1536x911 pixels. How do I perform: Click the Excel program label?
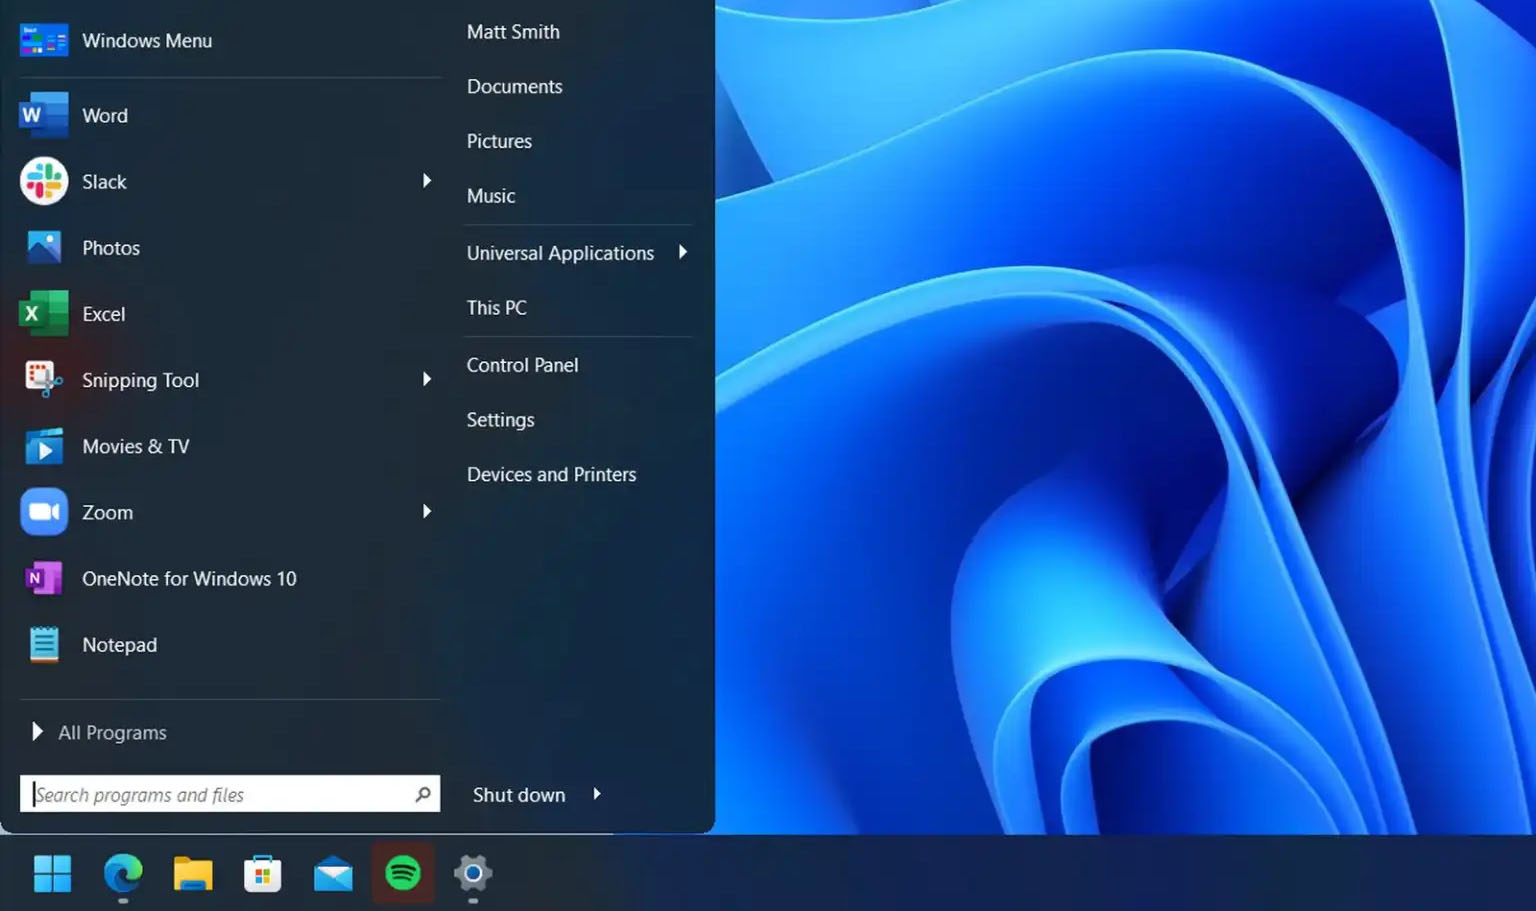click(104, 314)
